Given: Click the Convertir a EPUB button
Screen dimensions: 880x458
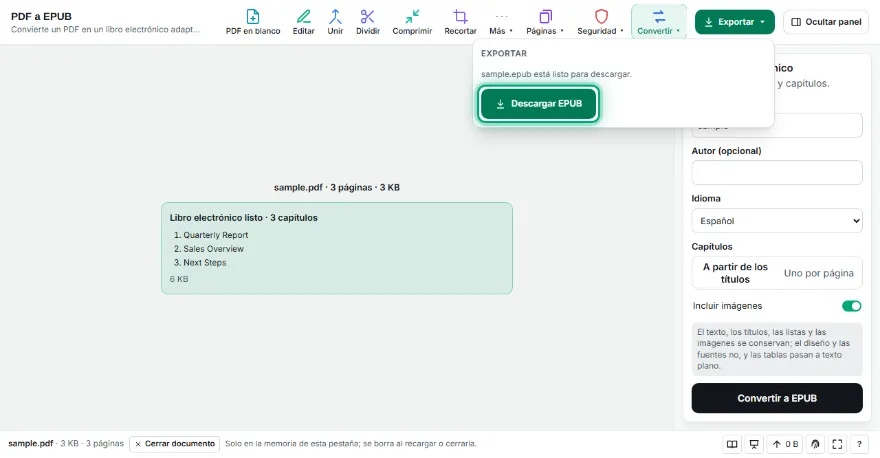Looking at the screenshot, I should click(777, 398).
